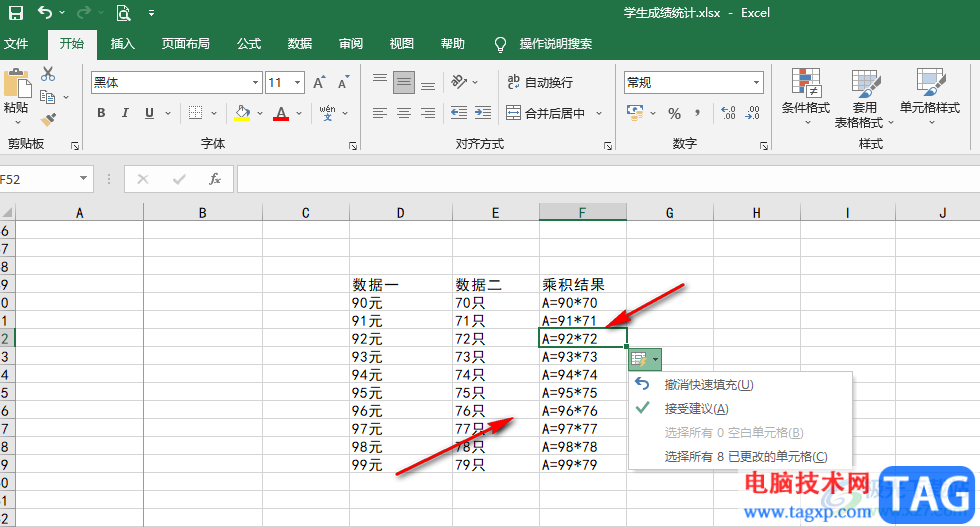The image size is (980, 527).
Task: Expand the font color dropdown arrow
Action: click(299, 113)
